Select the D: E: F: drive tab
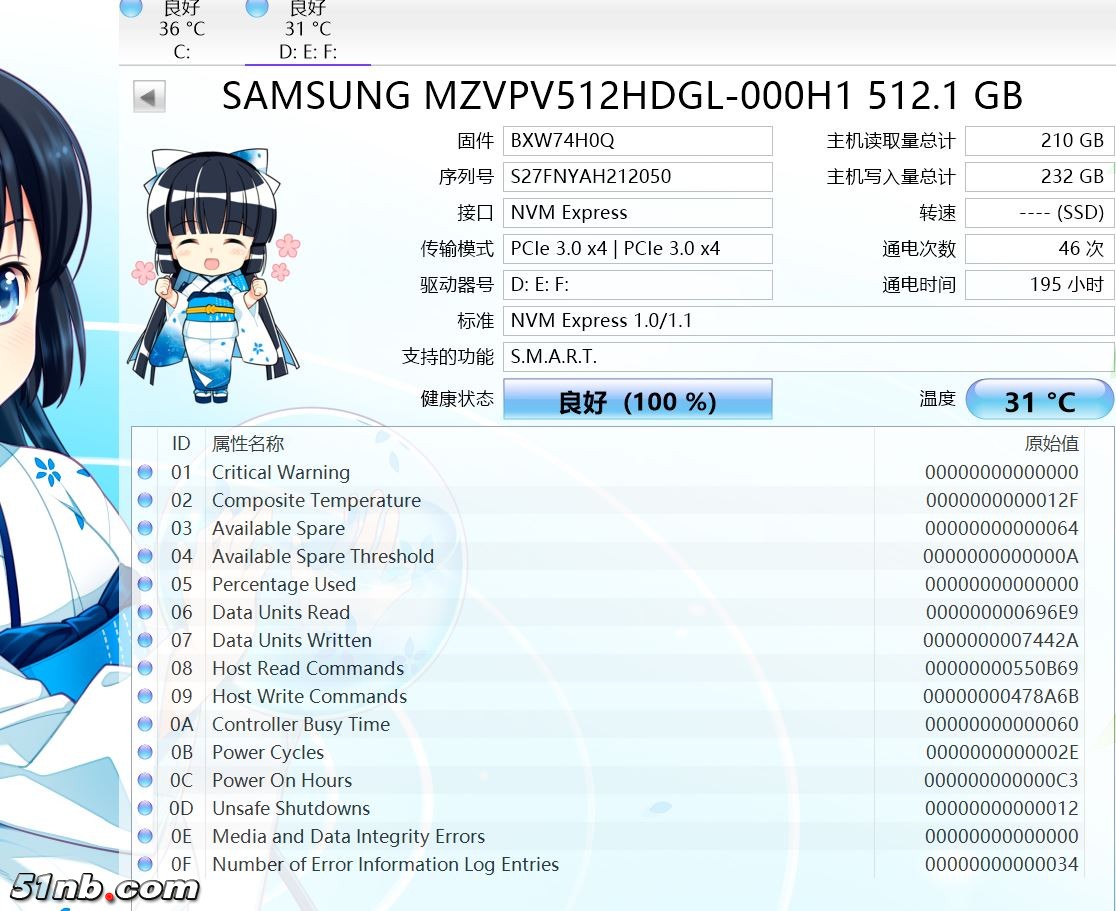 tap(307, 30)
